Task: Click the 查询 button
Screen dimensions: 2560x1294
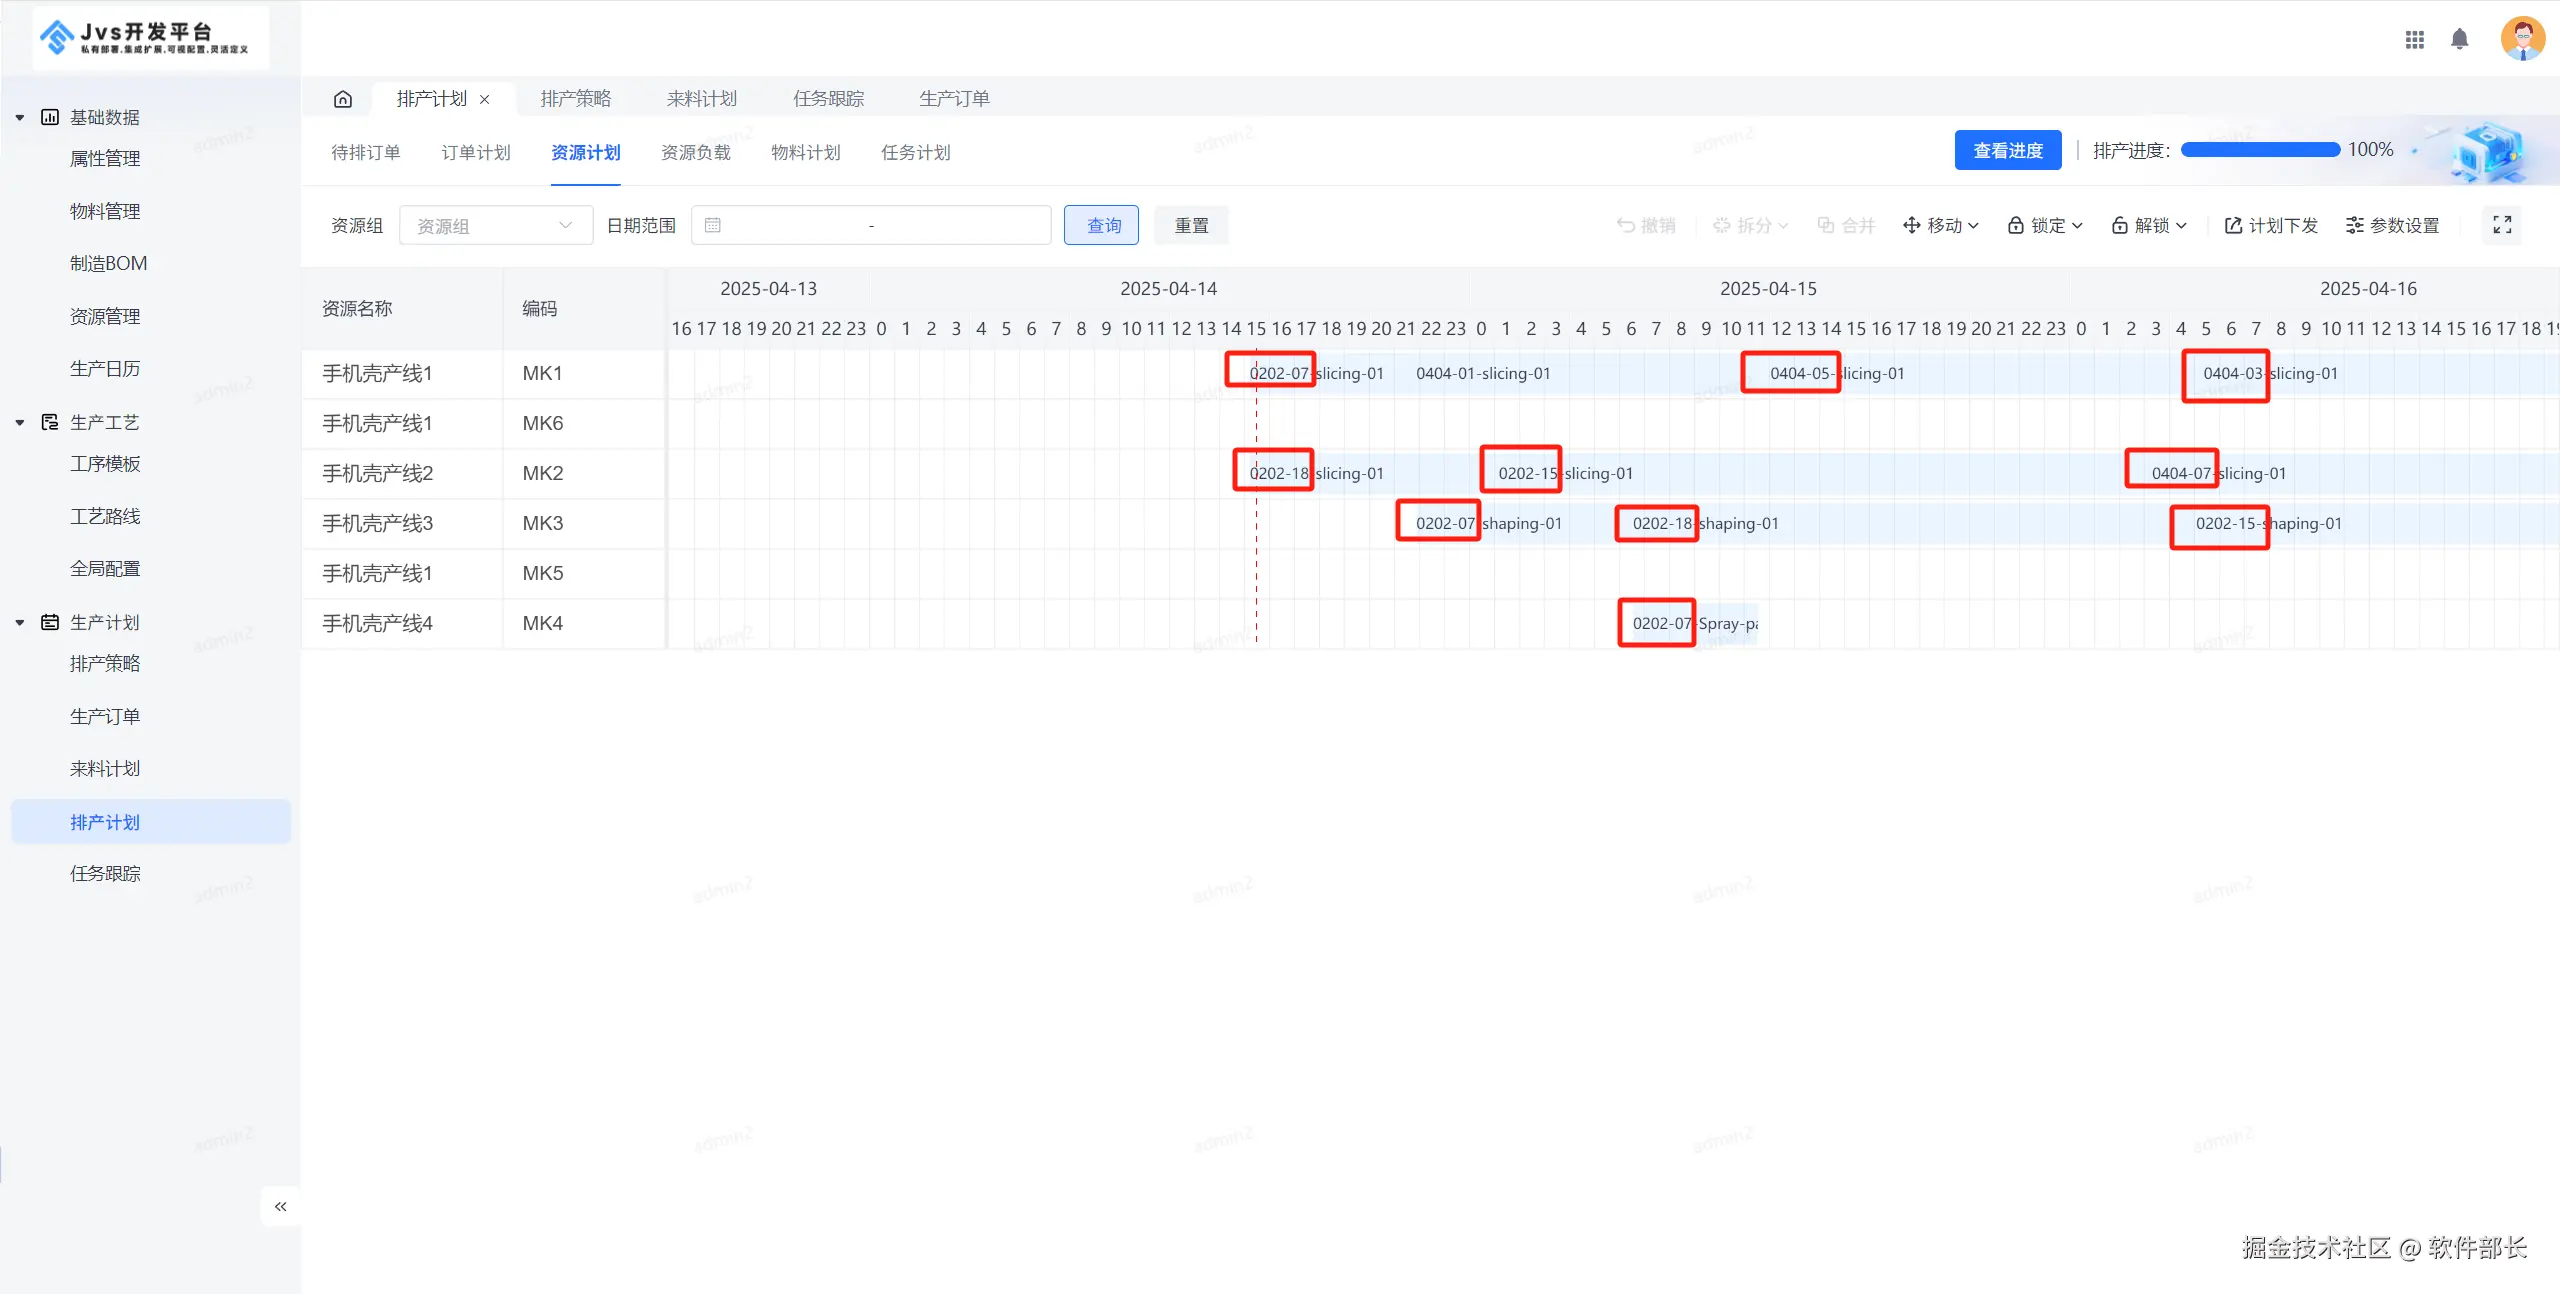Action: pyautogui.click(x=1101, y=225)
